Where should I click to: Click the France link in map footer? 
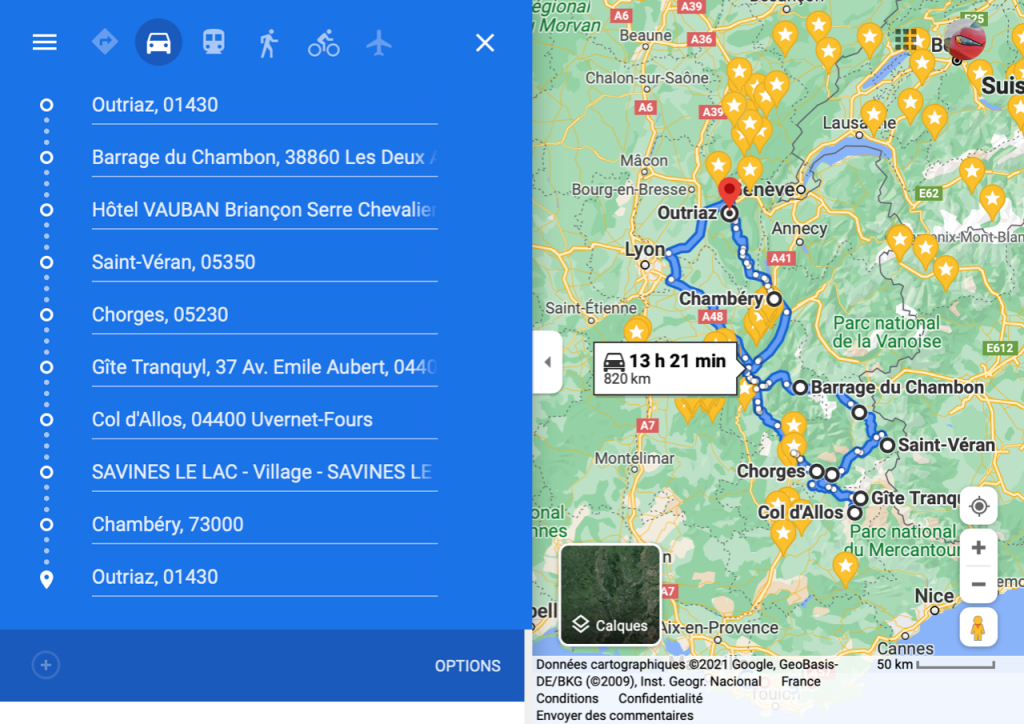click(801, 682)
